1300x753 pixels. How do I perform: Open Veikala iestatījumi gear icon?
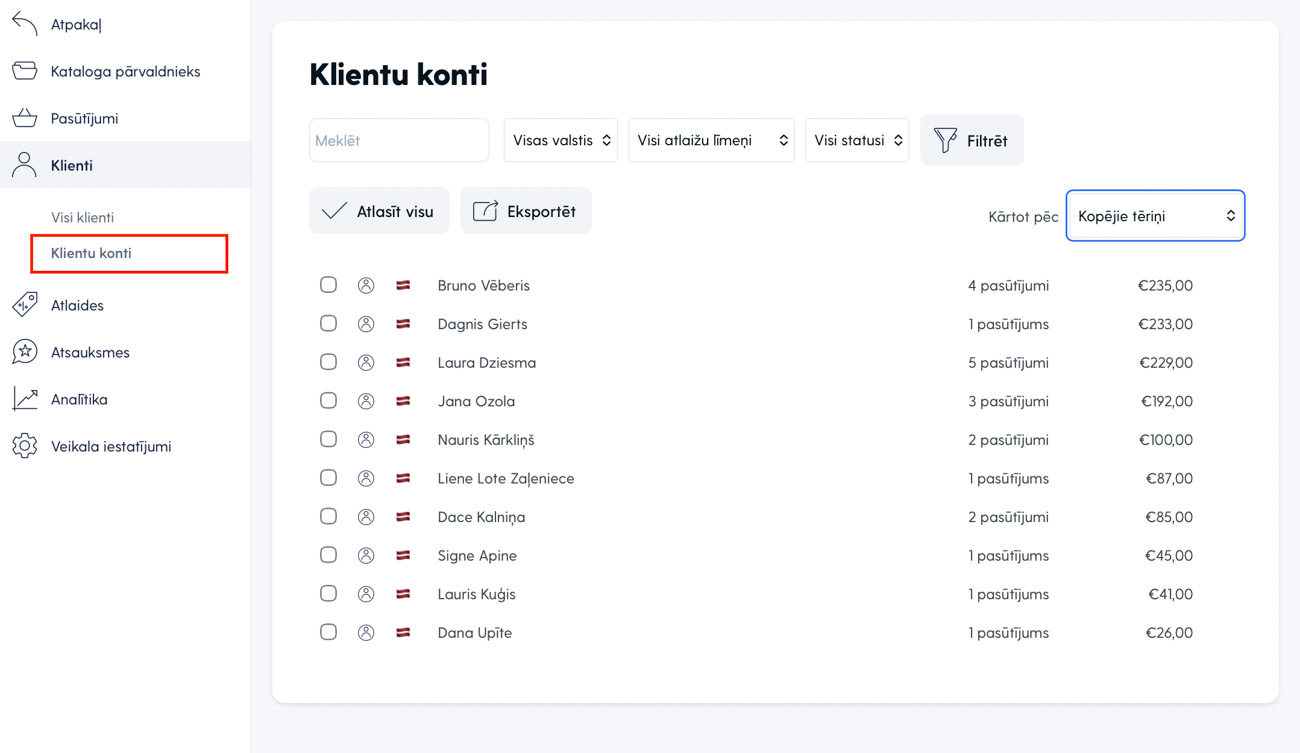tap(25, 446)
